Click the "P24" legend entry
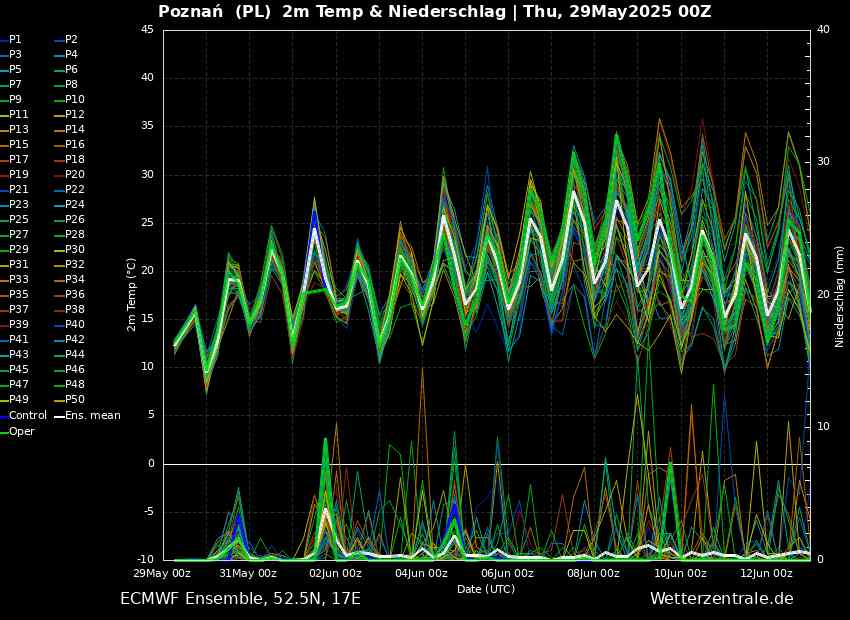The image size is (850, 620). [69, 204]
